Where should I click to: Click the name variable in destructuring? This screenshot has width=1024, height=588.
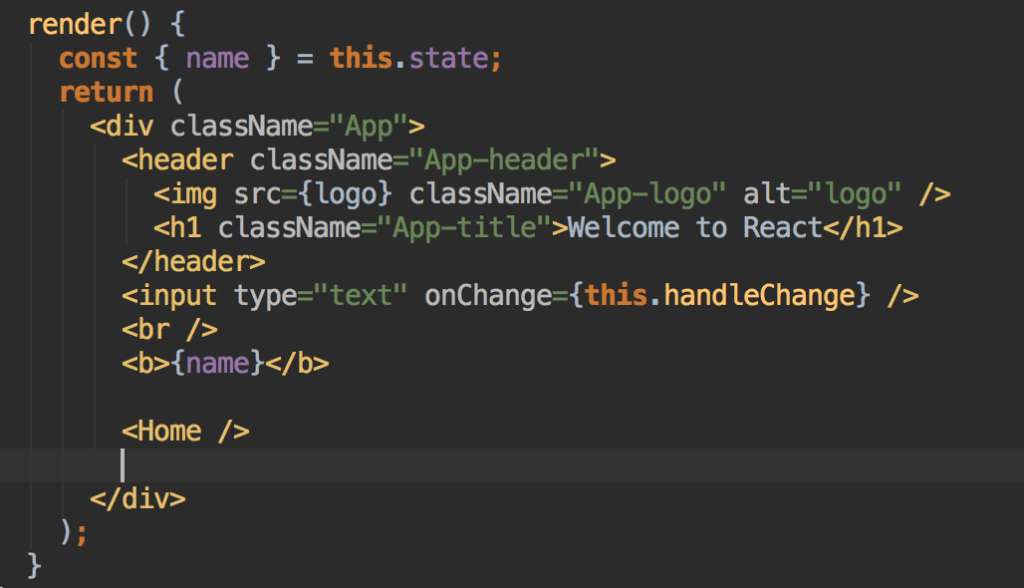[216, 57]
